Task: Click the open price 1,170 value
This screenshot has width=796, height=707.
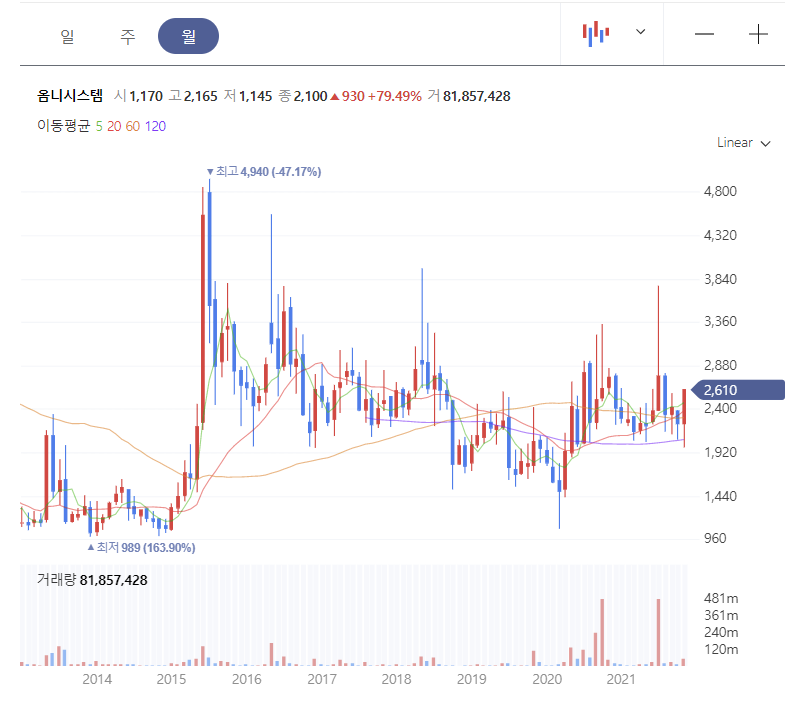Action: point(146,96)
